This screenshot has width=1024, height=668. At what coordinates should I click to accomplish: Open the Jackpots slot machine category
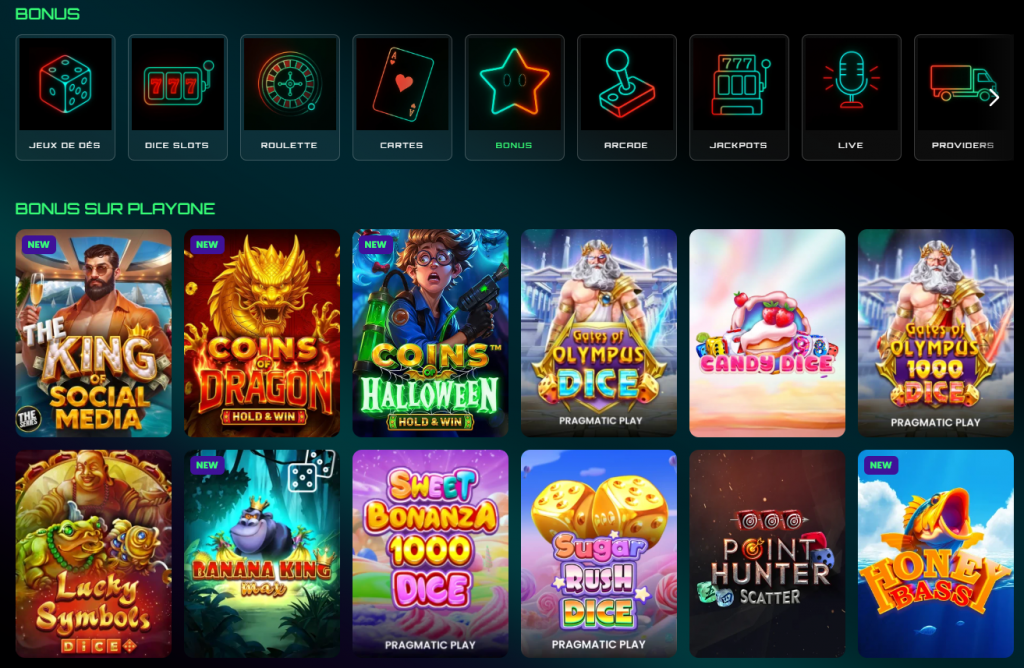point(739,97)
